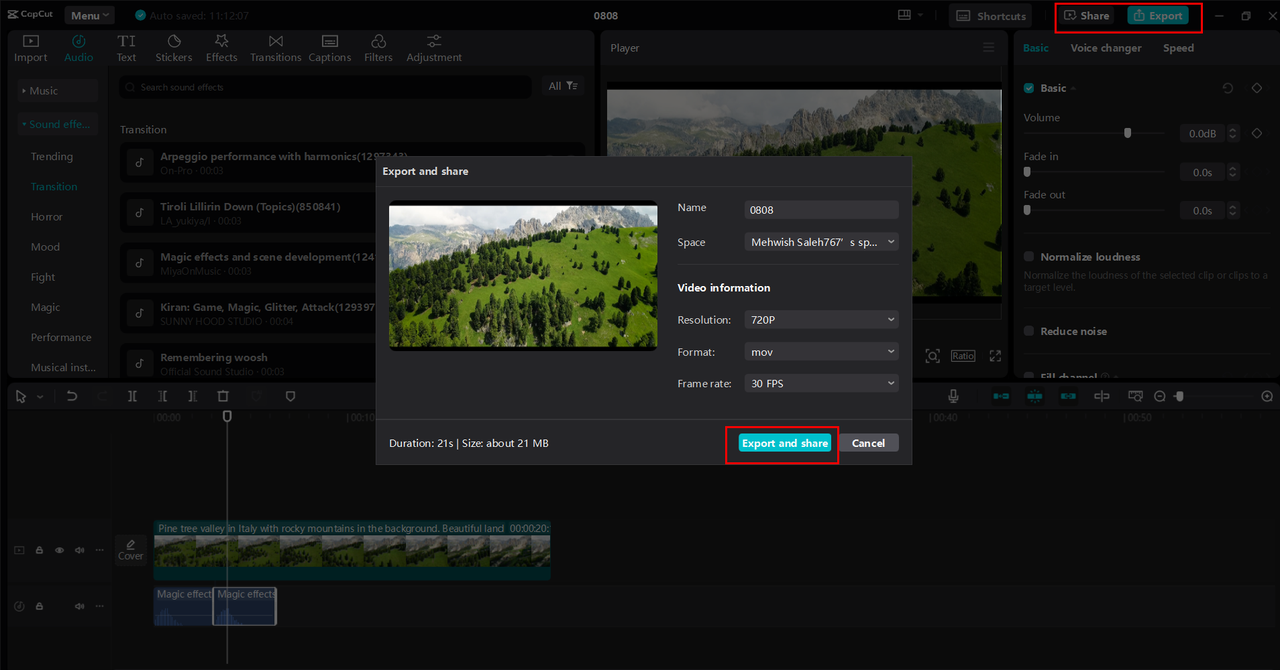Lock the video track
The height and width of the screenshot is (670, 1280).
[x=39, y=550]
